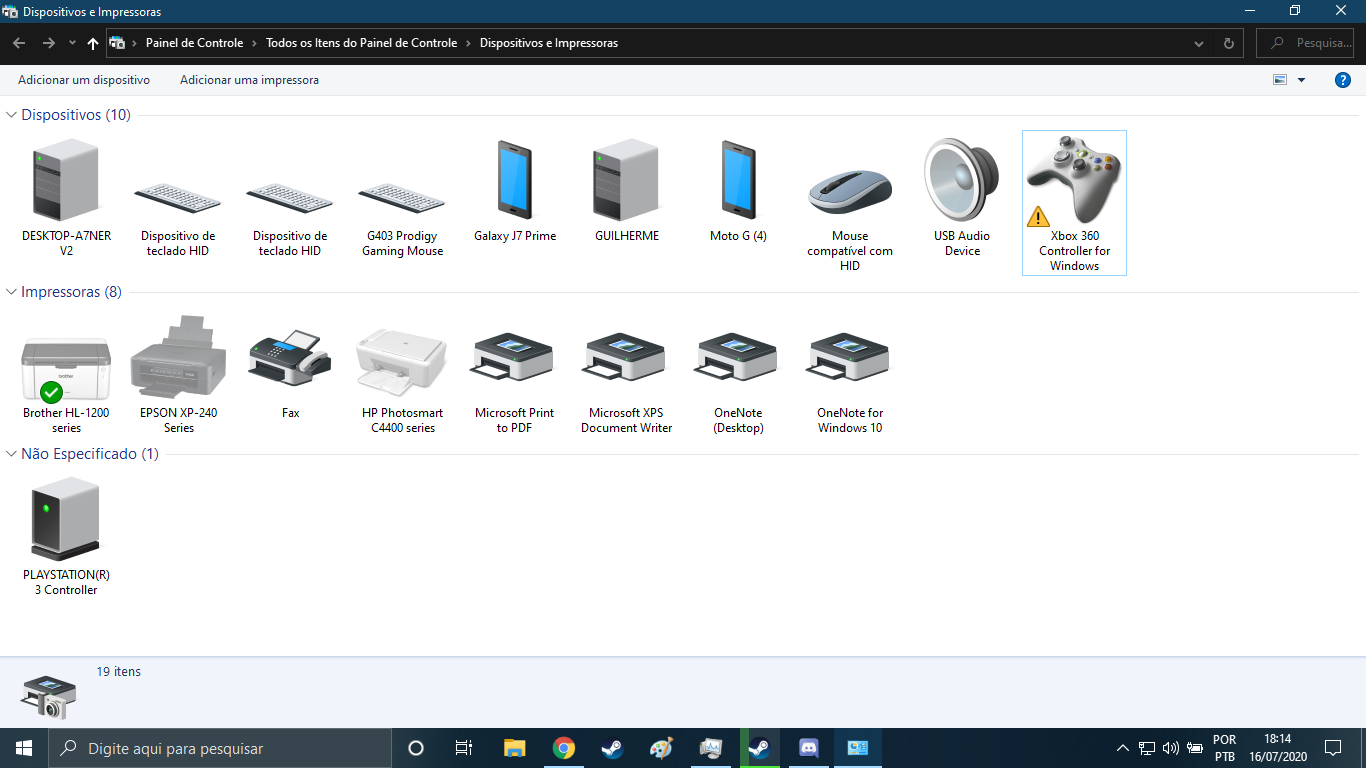Select the Microsoft XPS Document Writer printer
Screen dimensions: 1366x768
(626, 381)
